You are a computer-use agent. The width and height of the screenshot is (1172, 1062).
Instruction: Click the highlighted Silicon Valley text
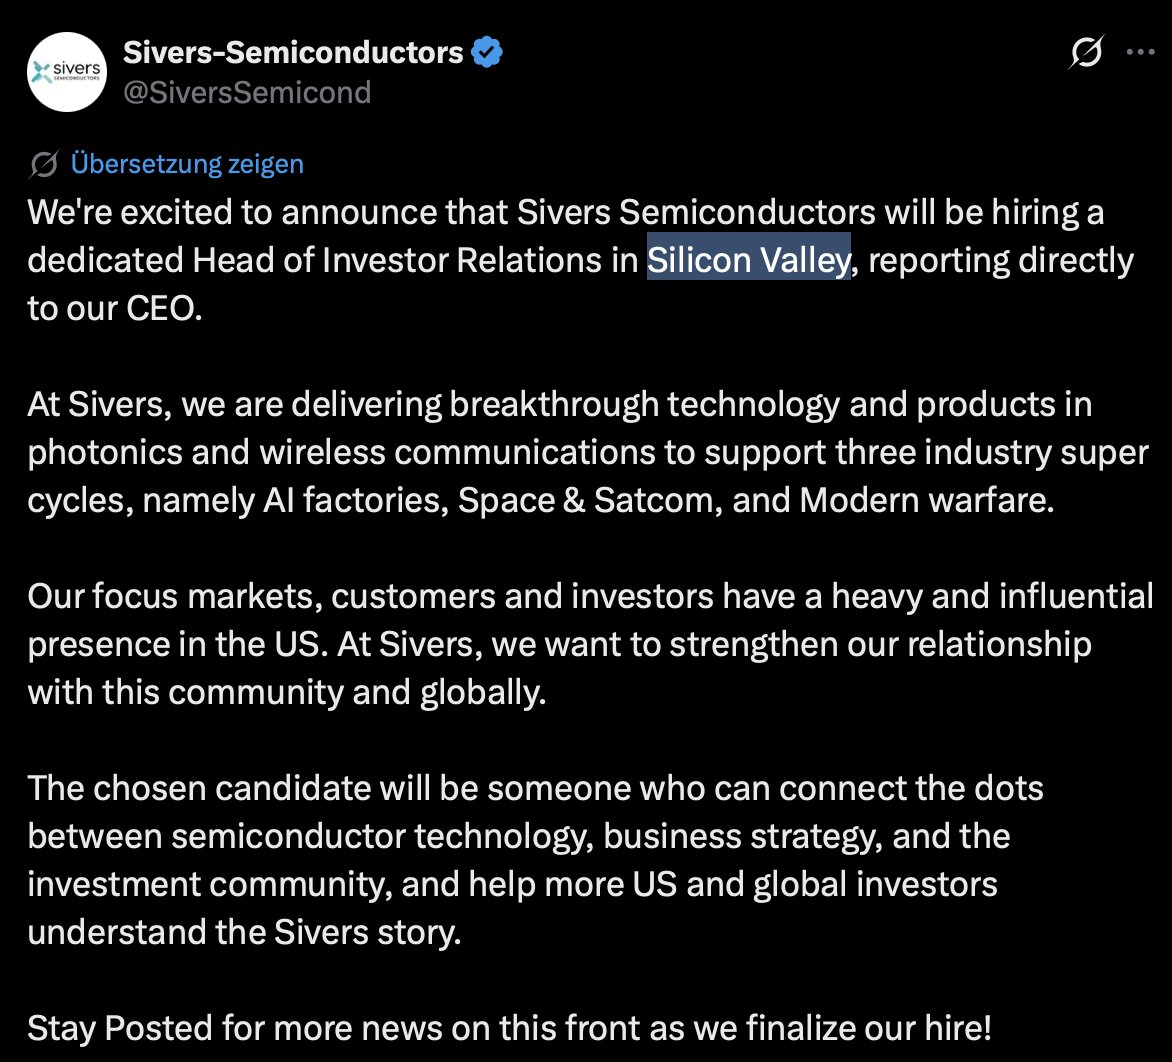(x=748, y=259)
